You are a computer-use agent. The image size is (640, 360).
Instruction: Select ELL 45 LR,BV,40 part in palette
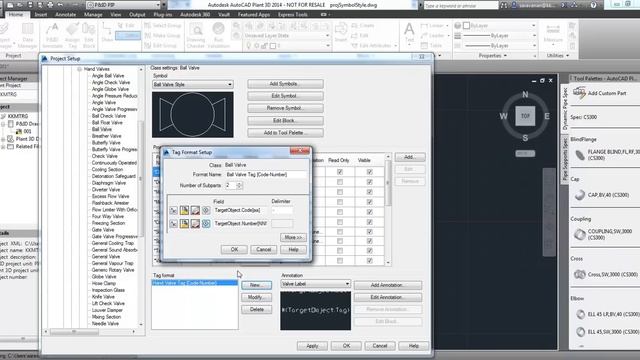pyautogui.click(x=607, y=314)
